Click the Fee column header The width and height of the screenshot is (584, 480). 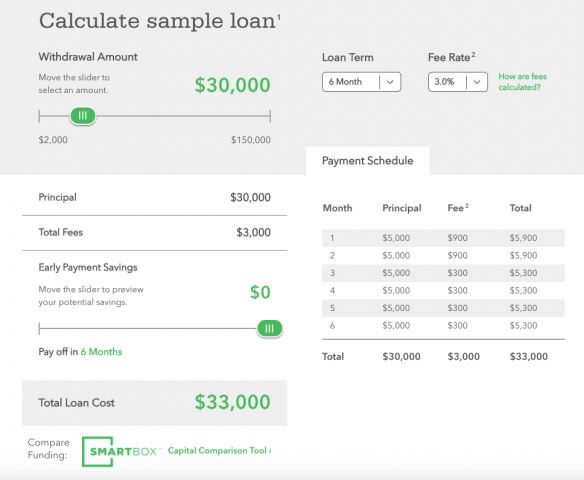(x=458, y=208)
